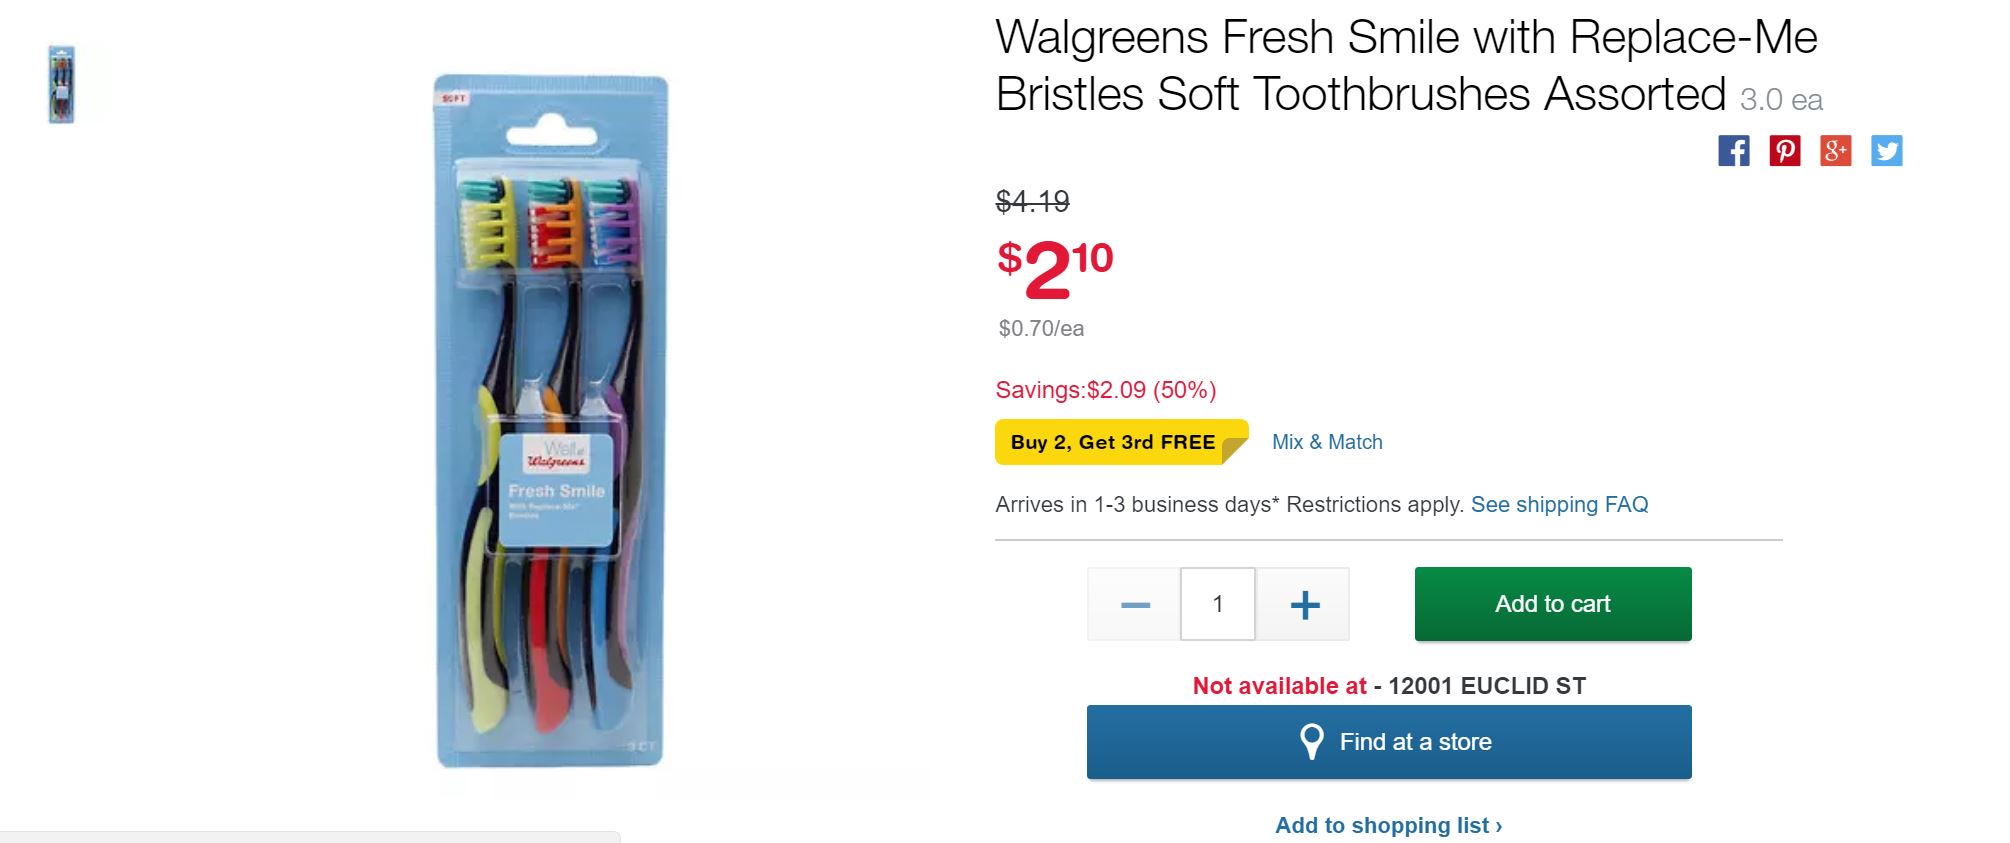Click the quantity input field

coord(1218,604)
